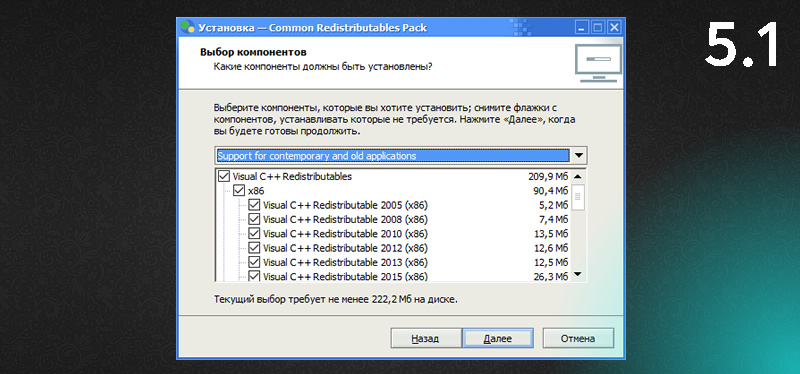Minimize the installer window
The image size is (800, 374).
coord(582,27)
